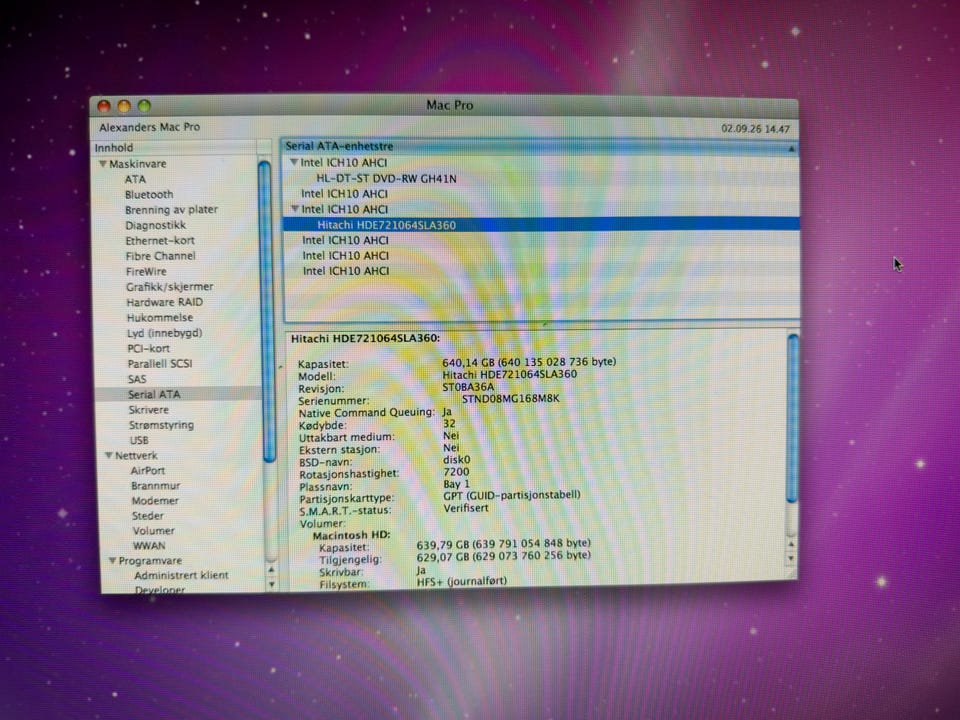Open Brenning av plater section
Screen dimensions: 960x720
pyautogui.click(x=171, y=210)
